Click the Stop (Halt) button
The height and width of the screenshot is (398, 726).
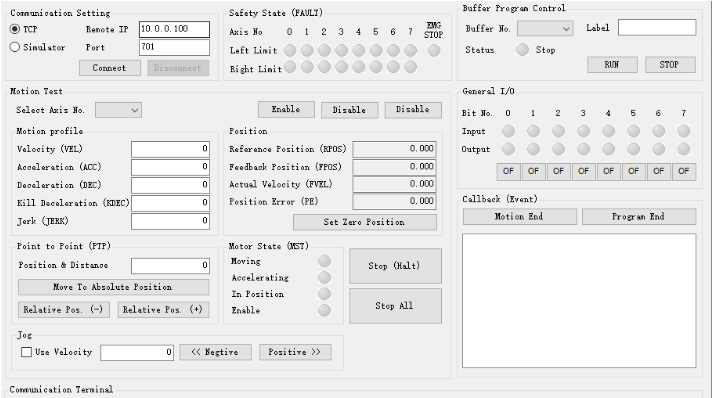click(395, 266)
